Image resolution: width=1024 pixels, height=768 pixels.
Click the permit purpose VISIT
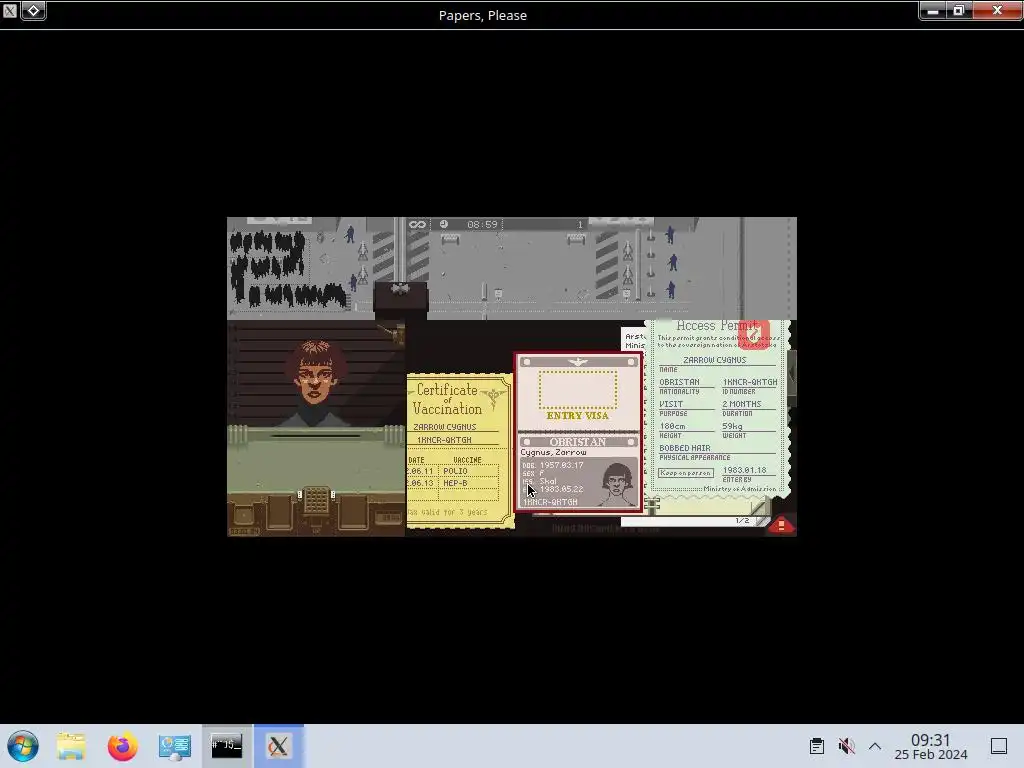[671, 404]
